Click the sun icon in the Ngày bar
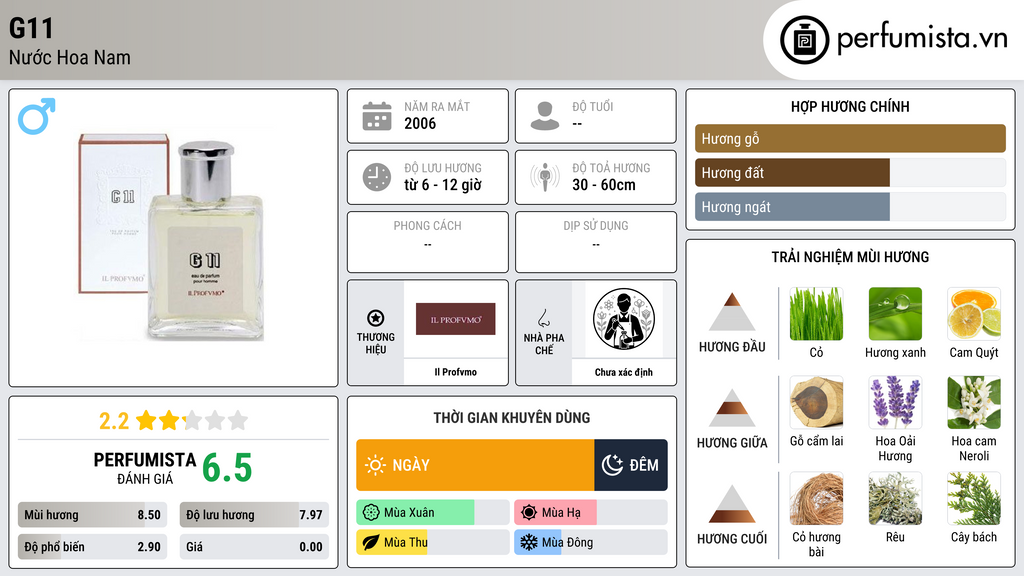Image resolution: width=1024 pixels, height=576 pixels. 375,465
